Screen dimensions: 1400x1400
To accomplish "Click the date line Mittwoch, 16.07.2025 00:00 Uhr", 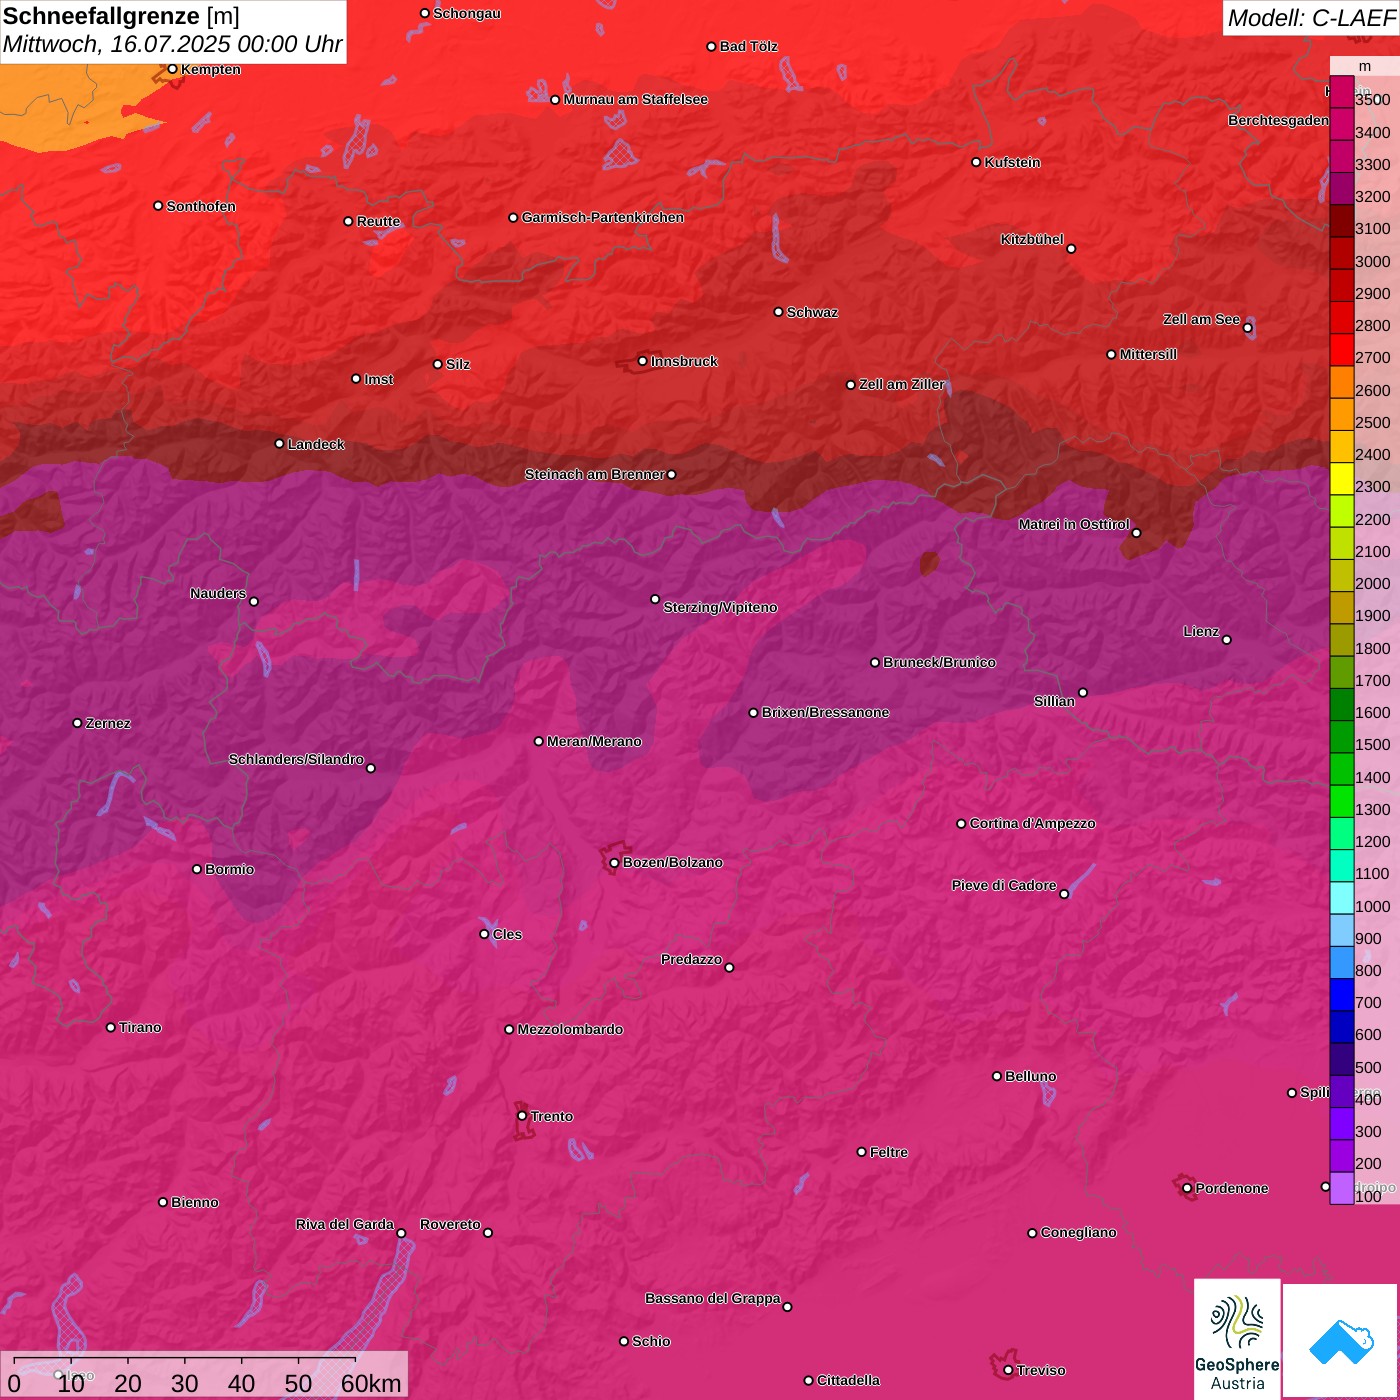I will (172, 45).
